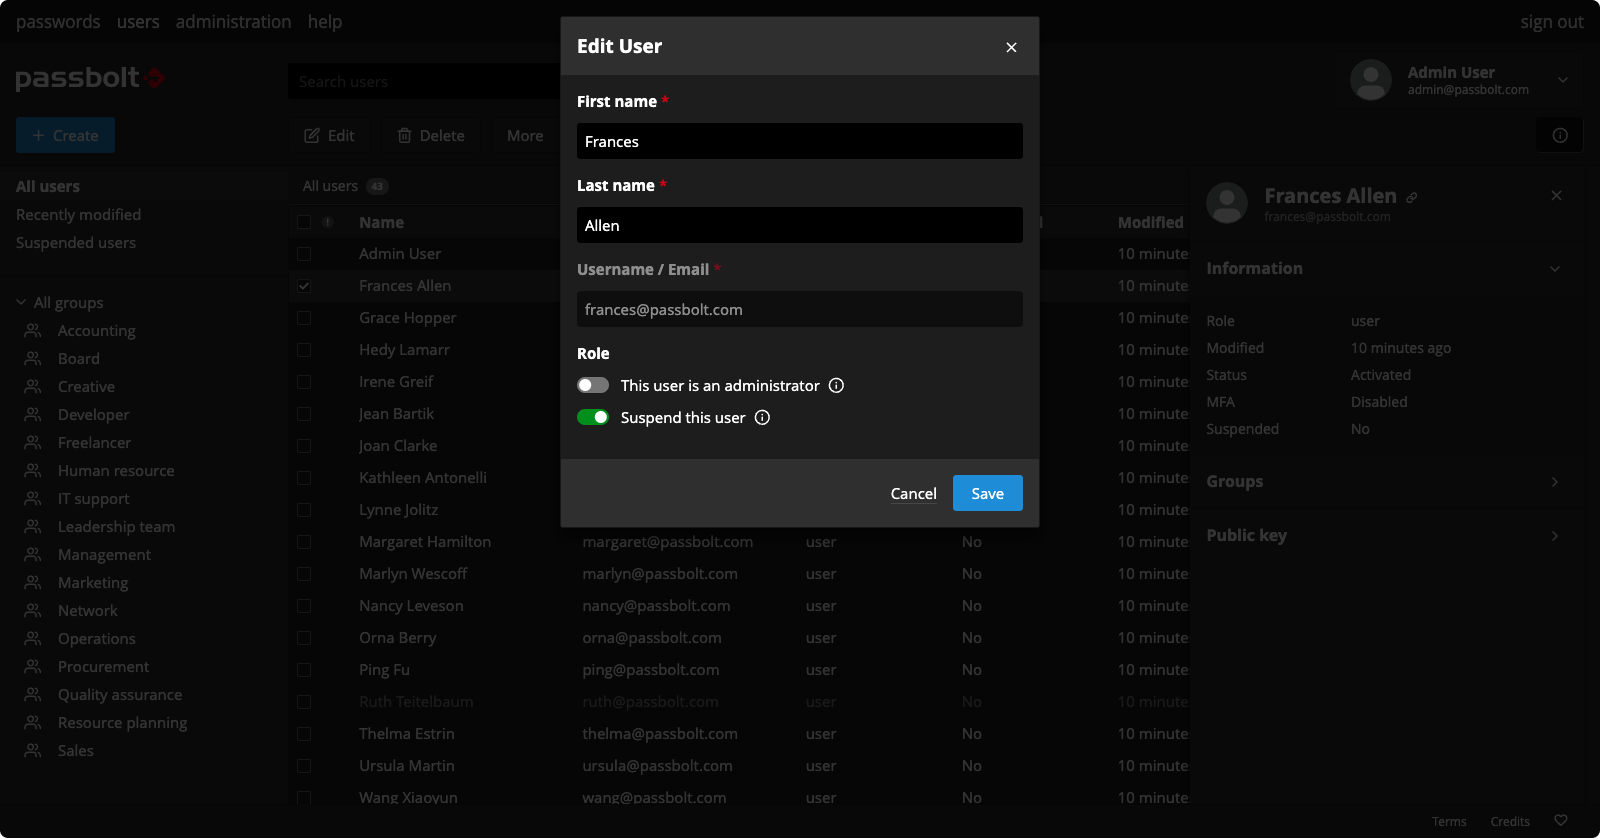Click the Procurement group icon
The width and height of the screenshot is (1600, 838).
pyautogui.click(x=33, y=666)
